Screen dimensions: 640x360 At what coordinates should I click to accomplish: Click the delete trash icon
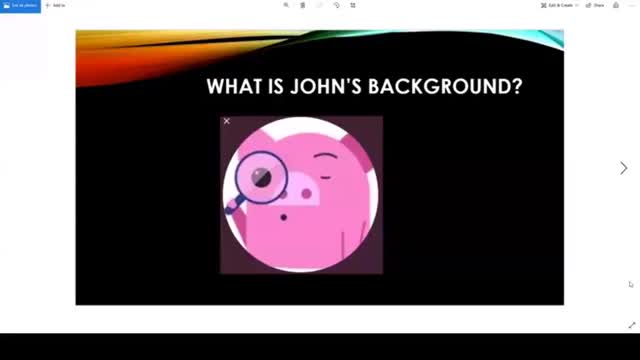[303, 5]
